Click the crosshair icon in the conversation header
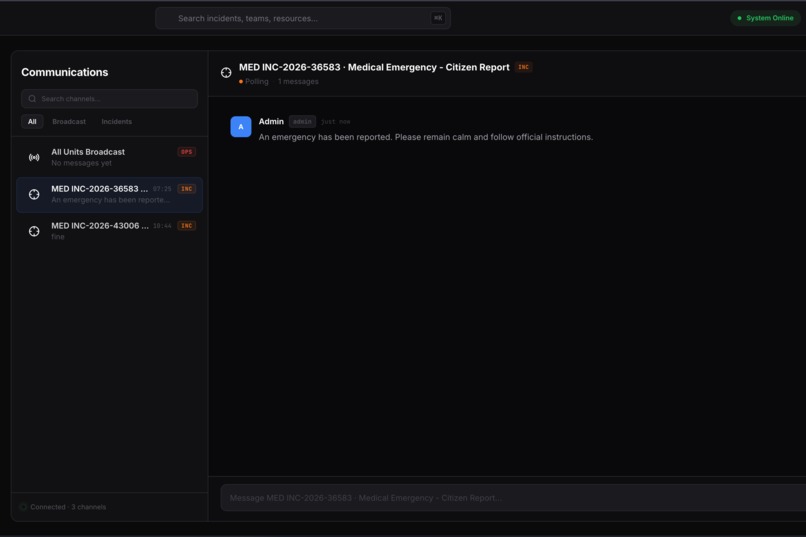 (x=226, y=72)
